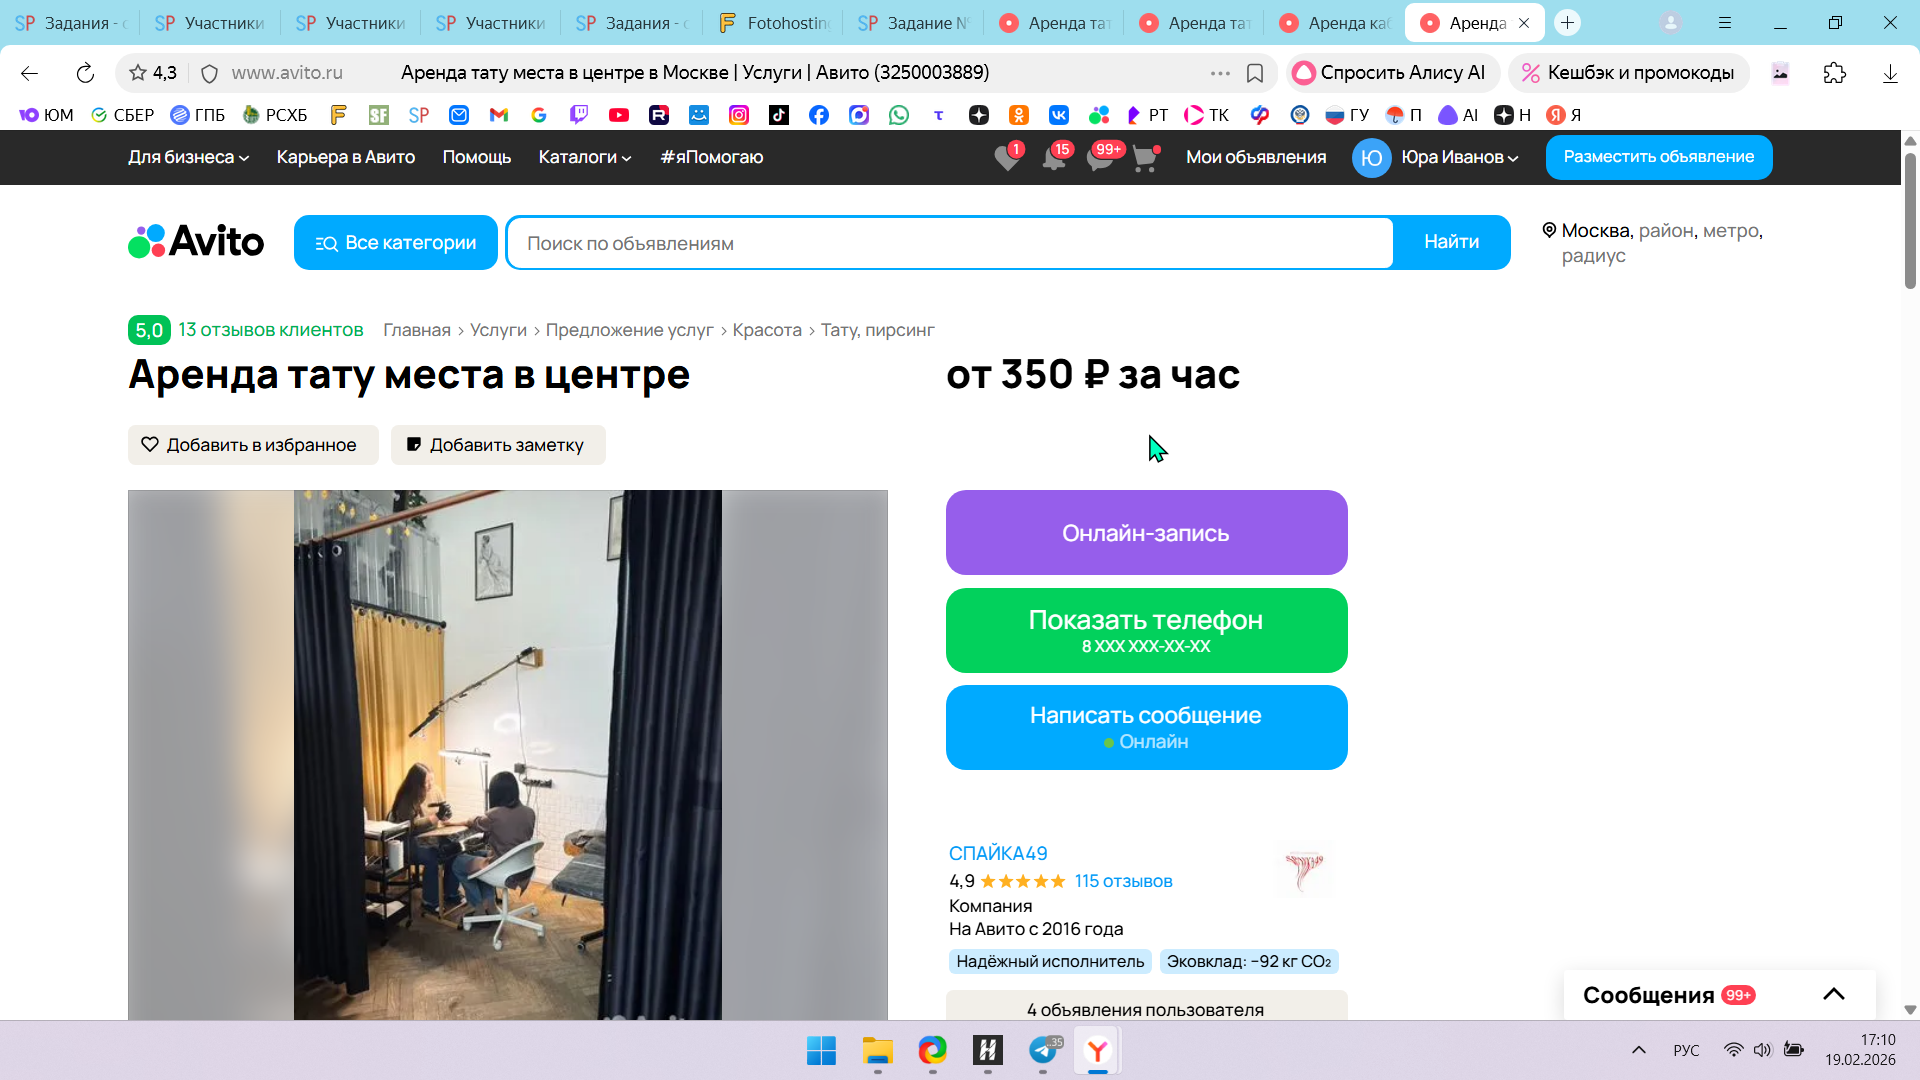Click the Avito logo
Screen dimensions: 1920x1080
(196, 242)
